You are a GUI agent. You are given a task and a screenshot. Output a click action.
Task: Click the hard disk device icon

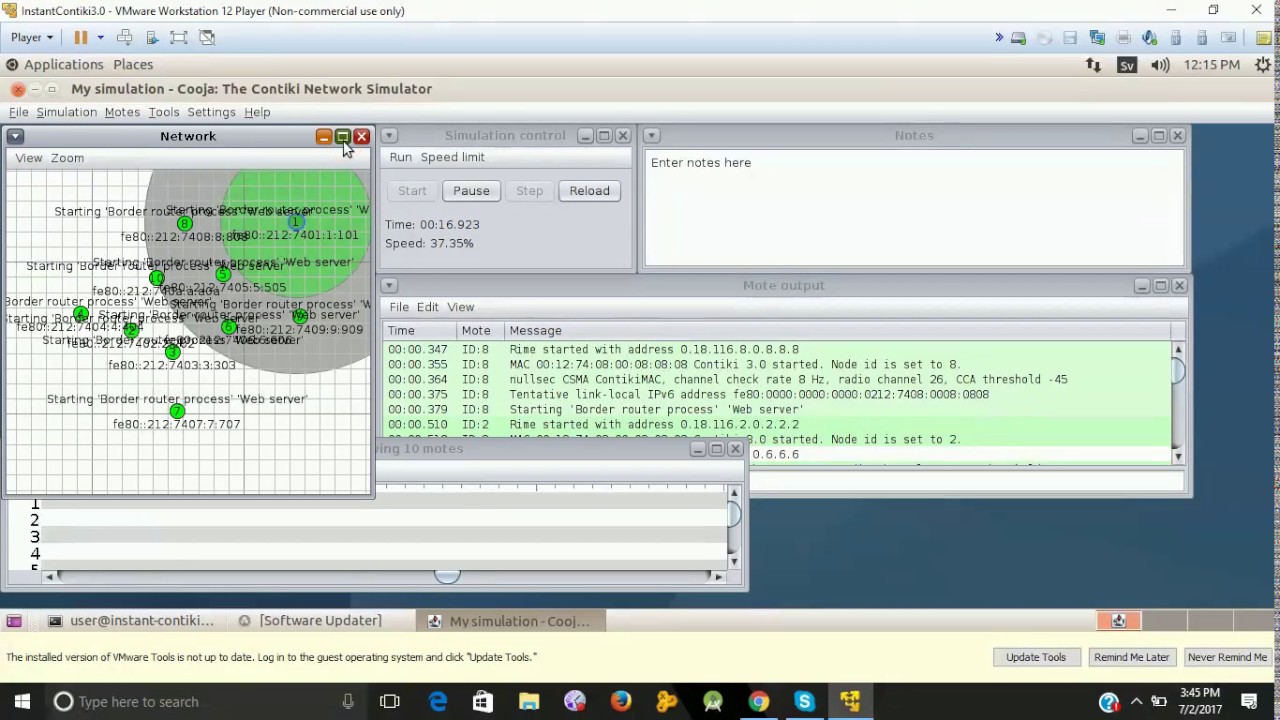[1018, 37]
